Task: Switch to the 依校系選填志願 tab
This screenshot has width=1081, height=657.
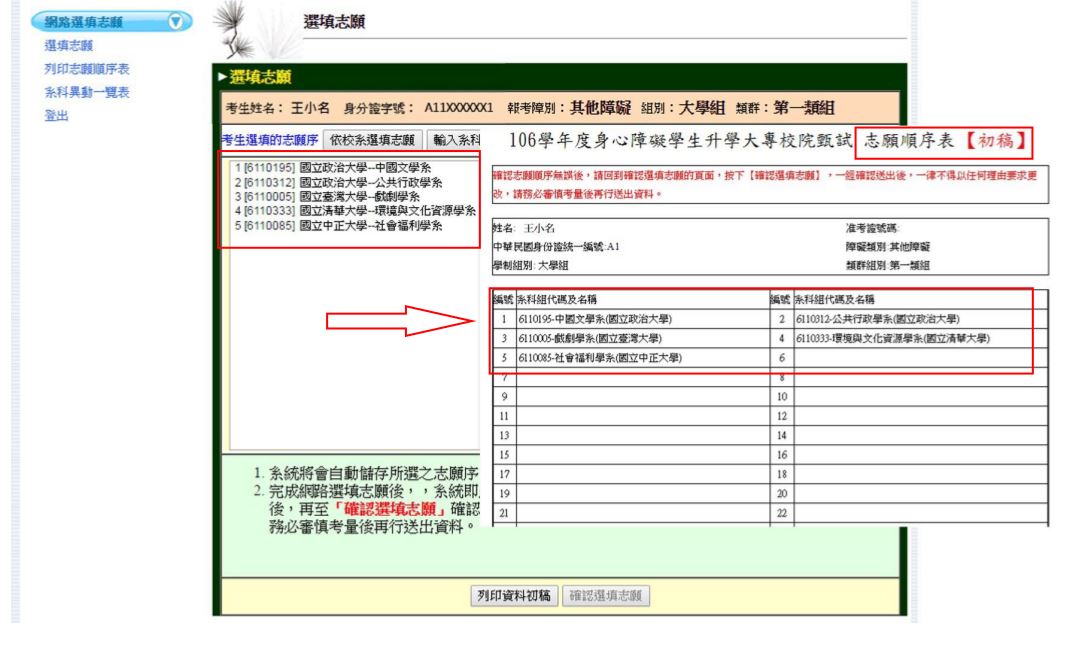Action: [x=372, y=140]
